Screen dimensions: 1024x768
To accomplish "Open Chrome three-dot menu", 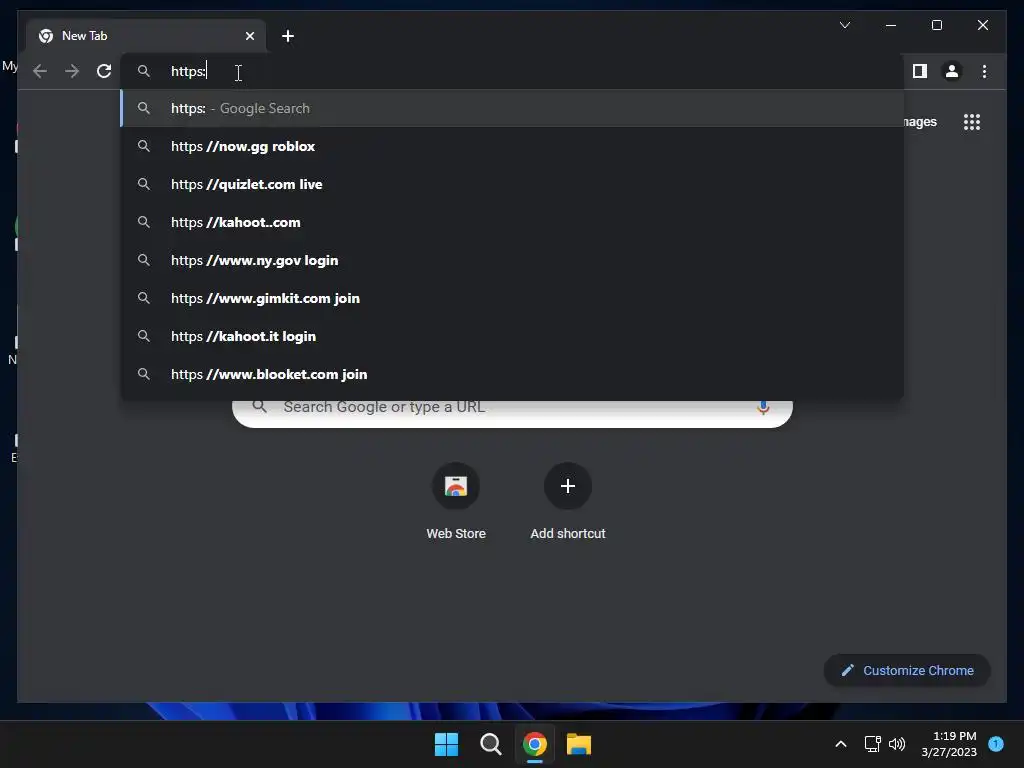I will (x=984, y=71).
